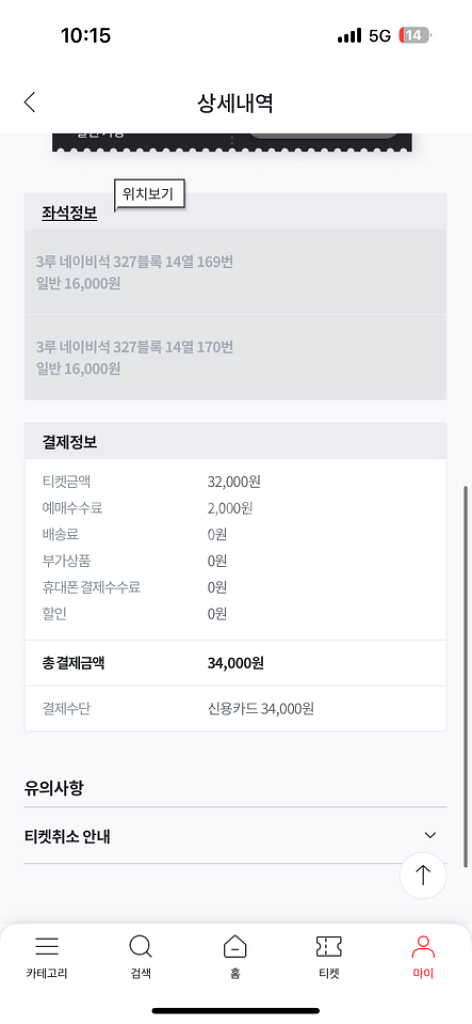
Task: Tap the 결제정보 section header
Action: click(236, 441)
